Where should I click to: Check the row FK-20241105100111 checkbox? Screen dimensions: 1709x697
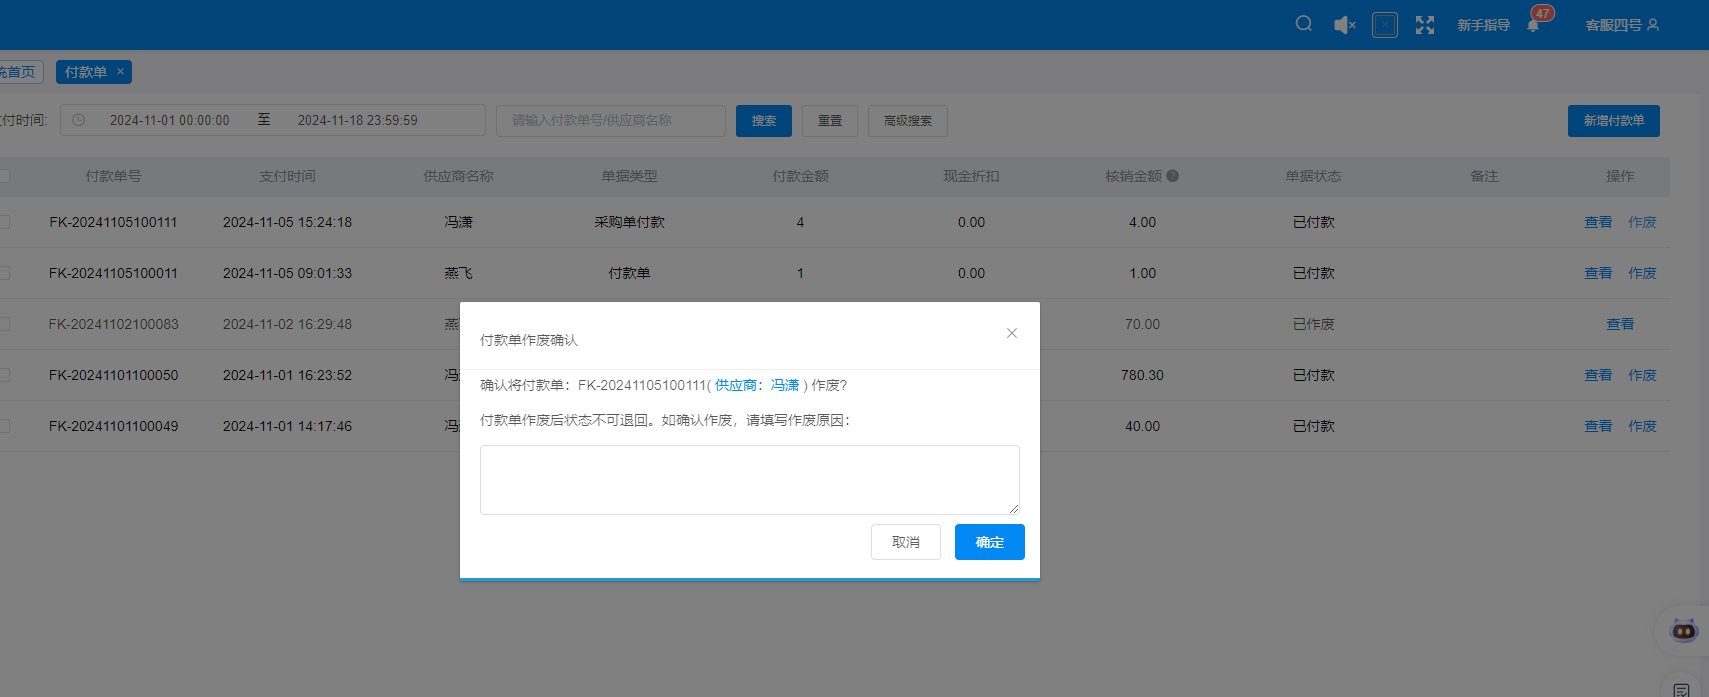coord(4,222)
